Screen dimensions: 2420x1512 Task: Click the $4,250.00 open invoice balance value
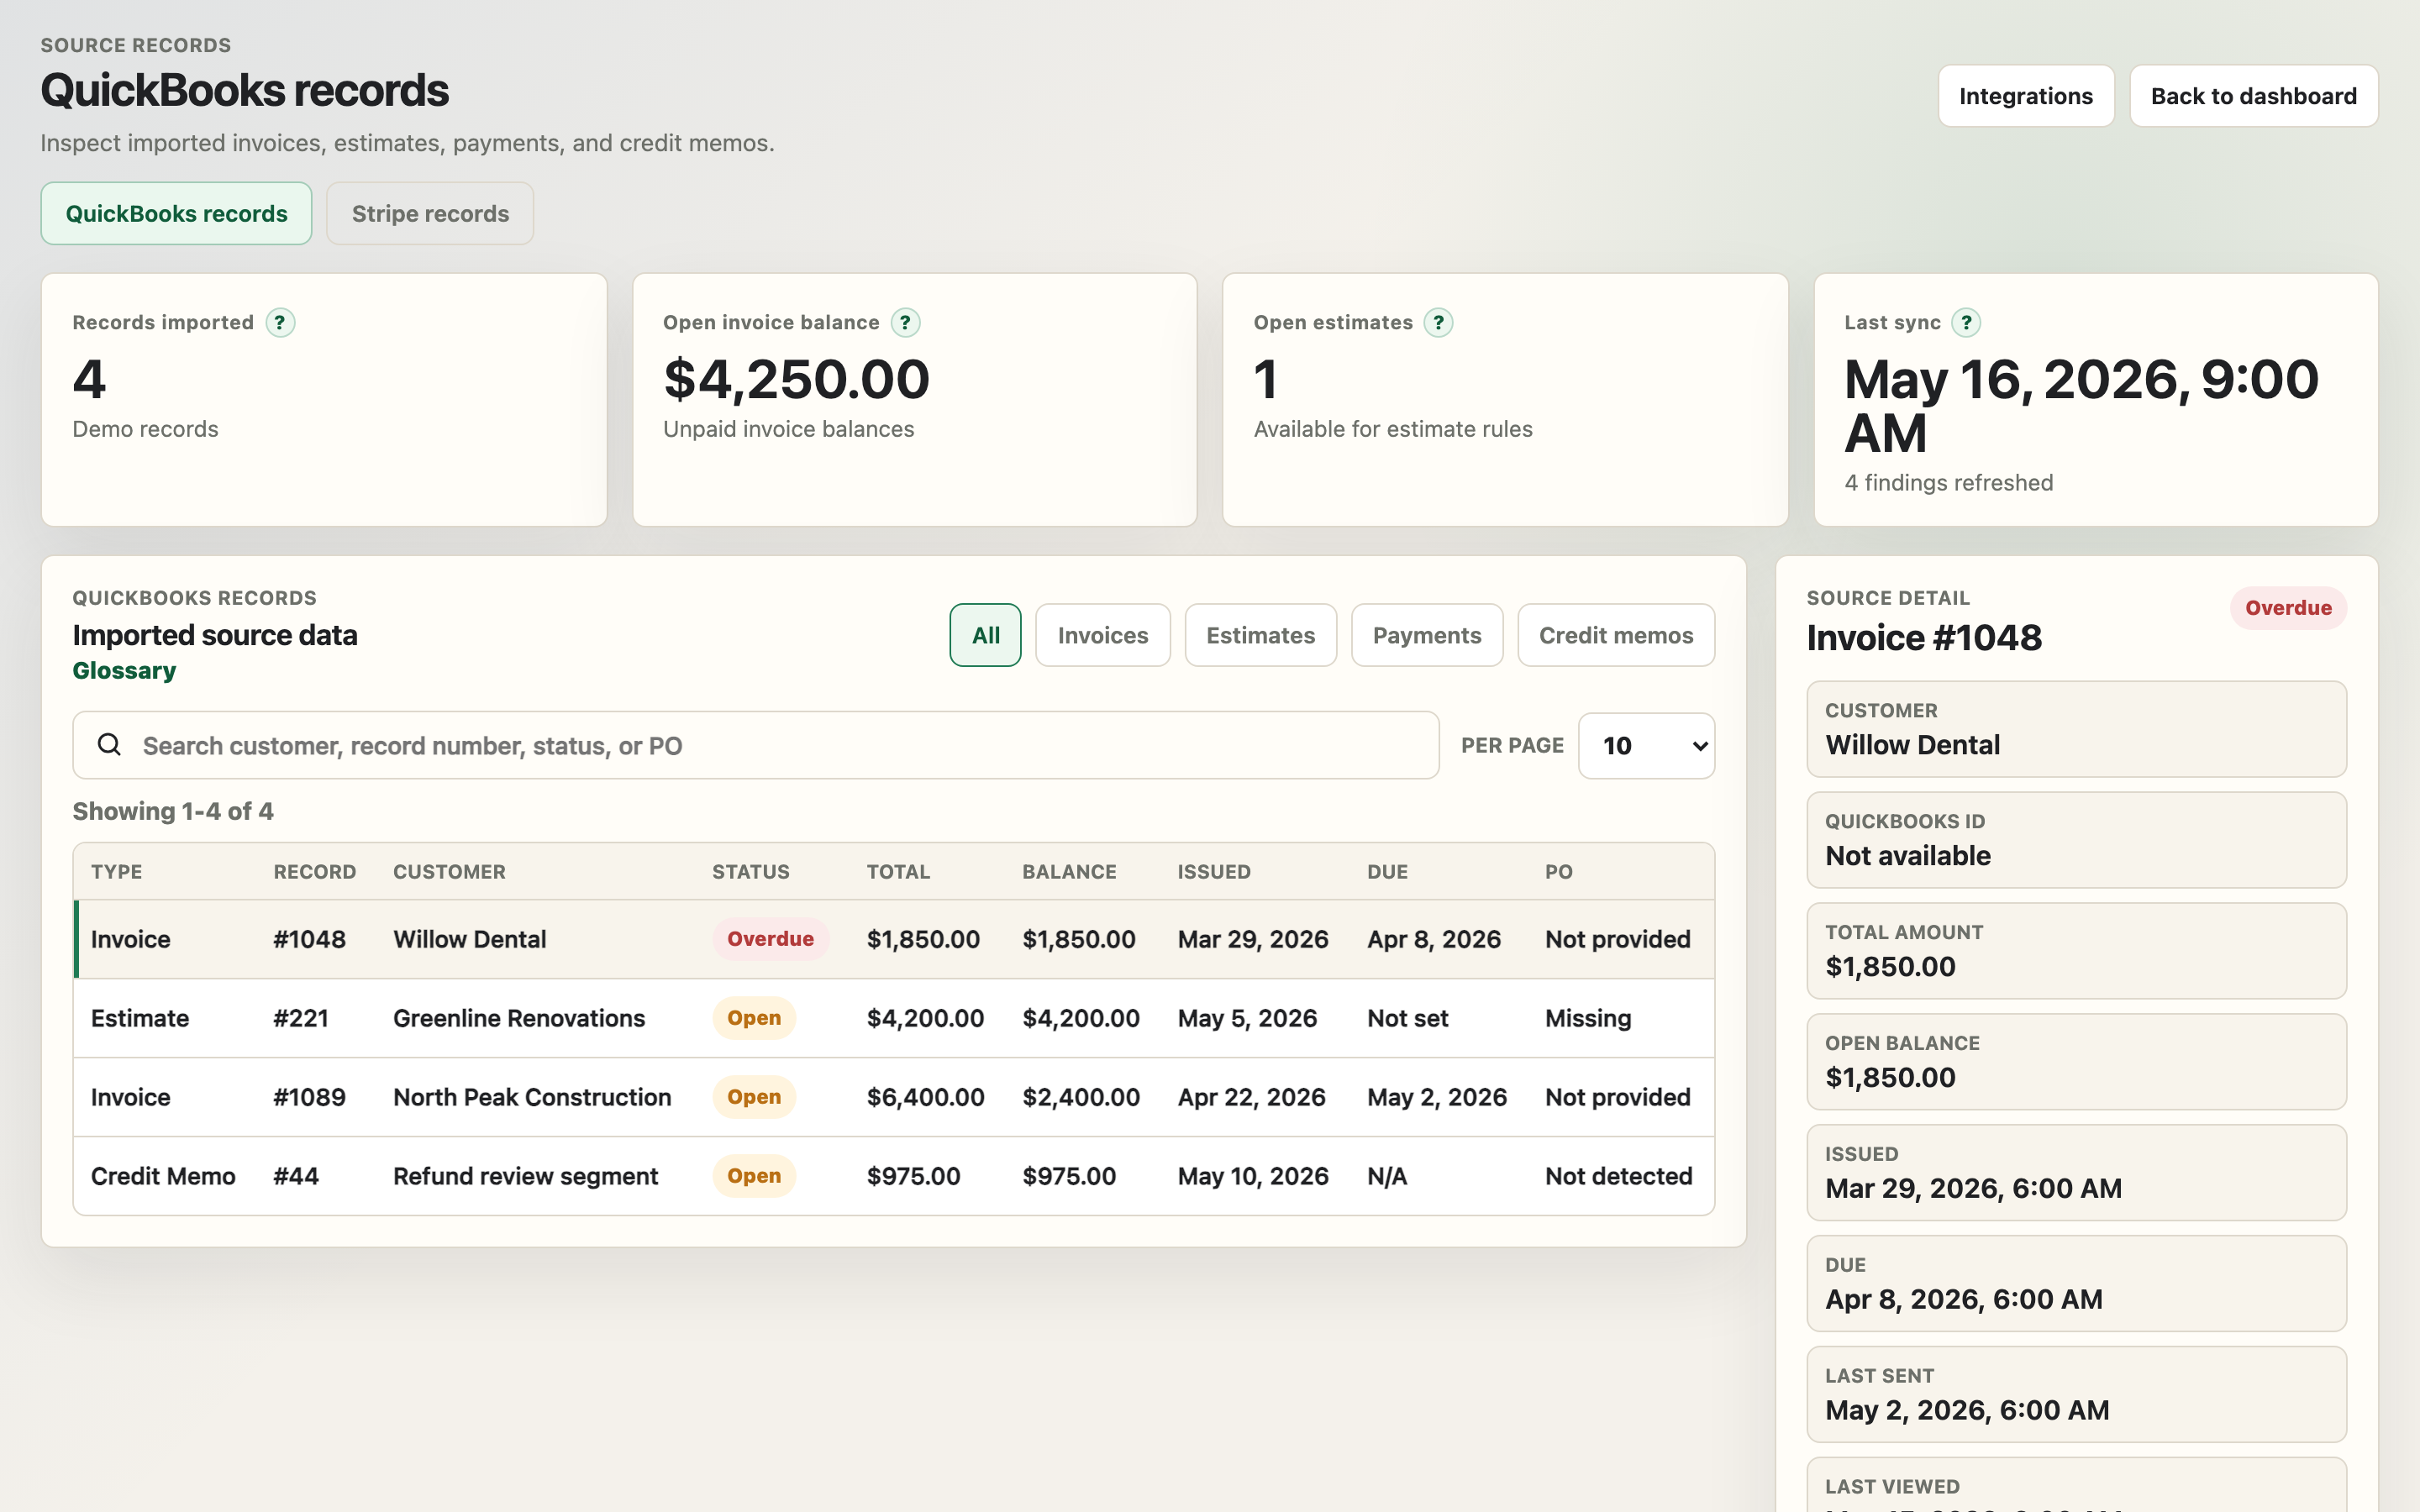pos(796,379)
